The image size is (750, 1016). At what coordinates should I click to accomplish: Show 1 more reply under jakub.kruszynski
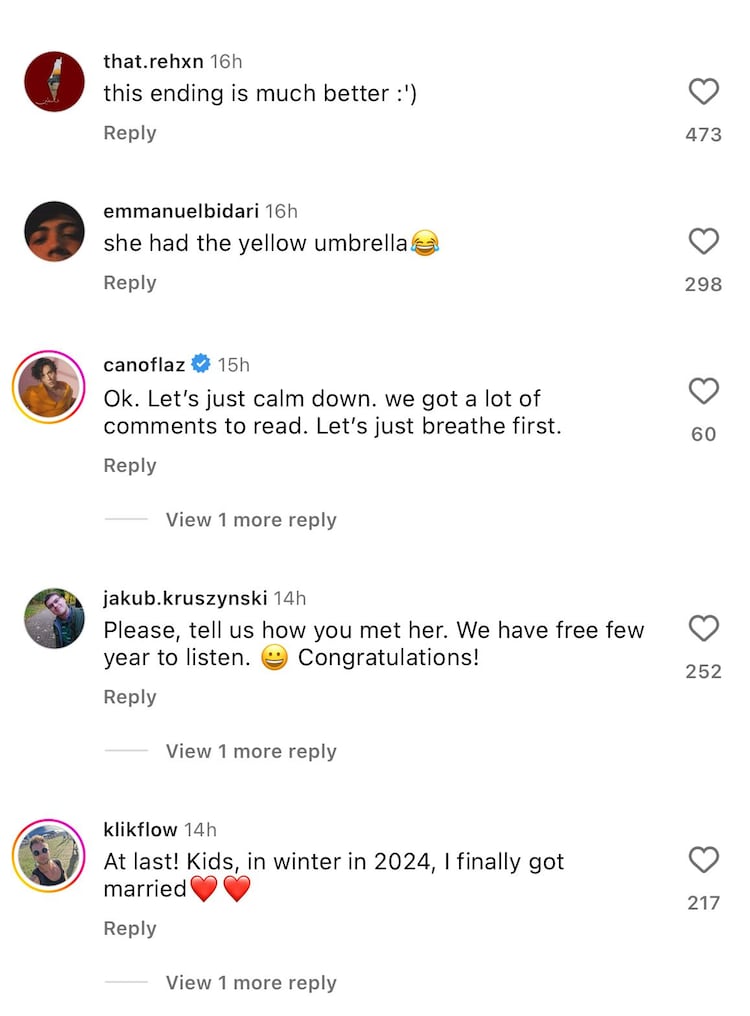click(250, 751)
